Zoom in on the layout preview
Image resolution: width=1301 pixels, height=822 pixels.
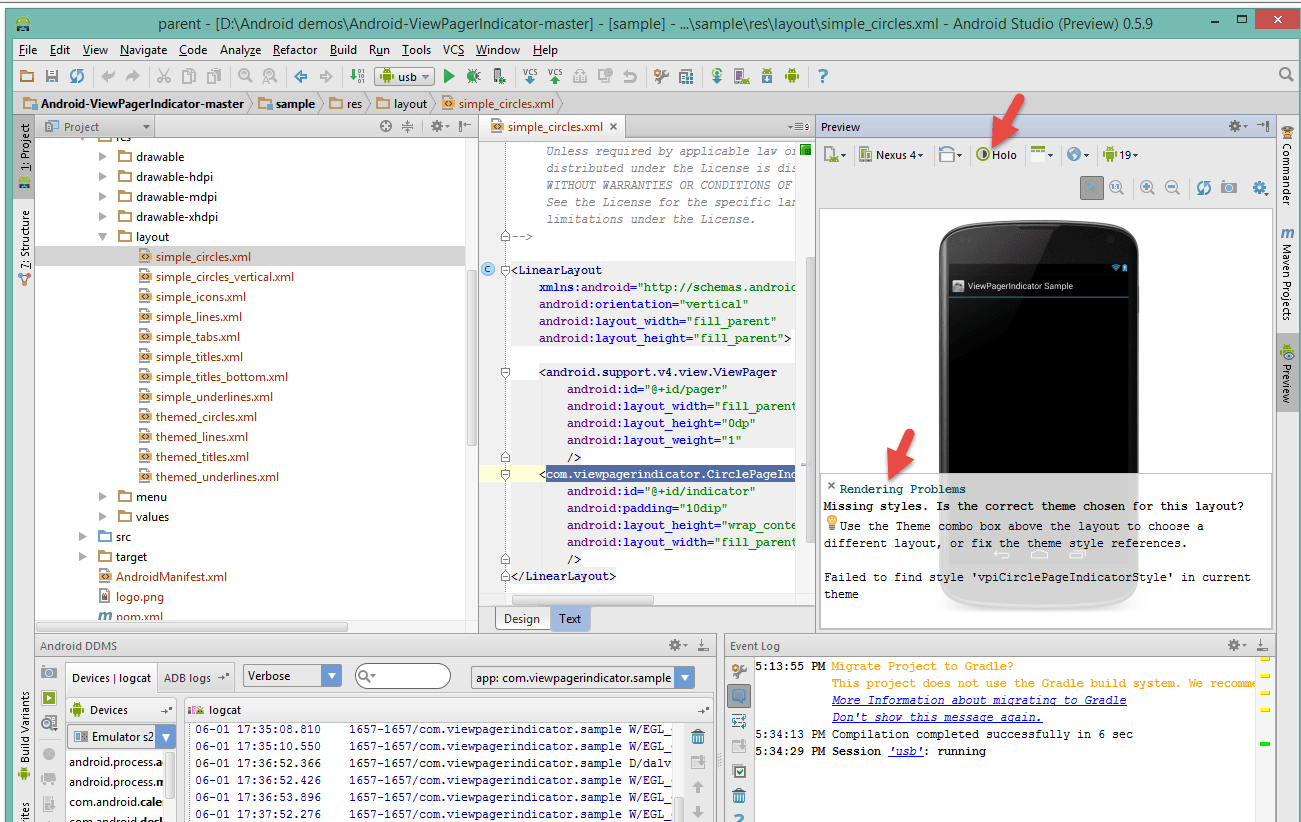coord(1147,188)
